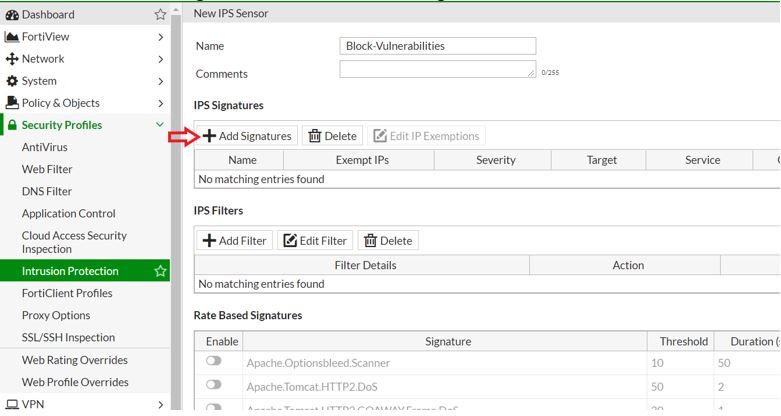Click the FortiView chart icon
Image resolution: width=781 pixels, height=416 pixels.
tap(12, 37)
